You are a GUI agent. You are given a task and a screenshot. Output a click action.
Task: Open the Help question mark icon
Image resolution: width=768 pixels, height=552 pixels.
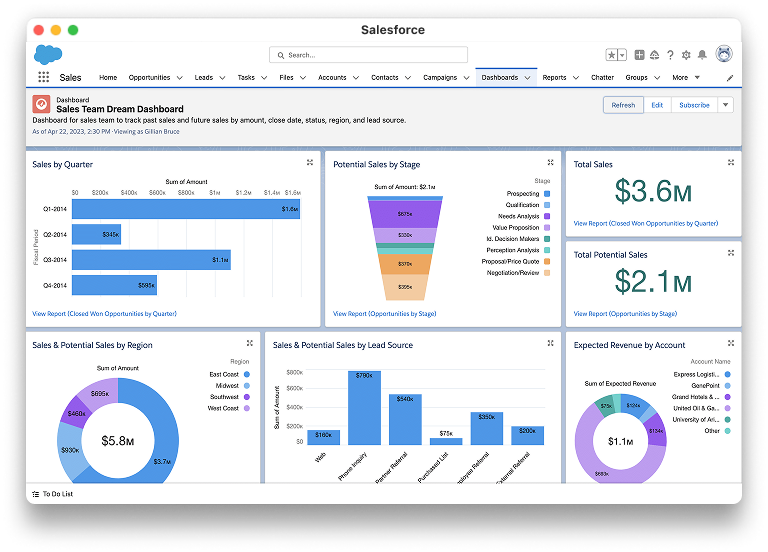[670, 55]
